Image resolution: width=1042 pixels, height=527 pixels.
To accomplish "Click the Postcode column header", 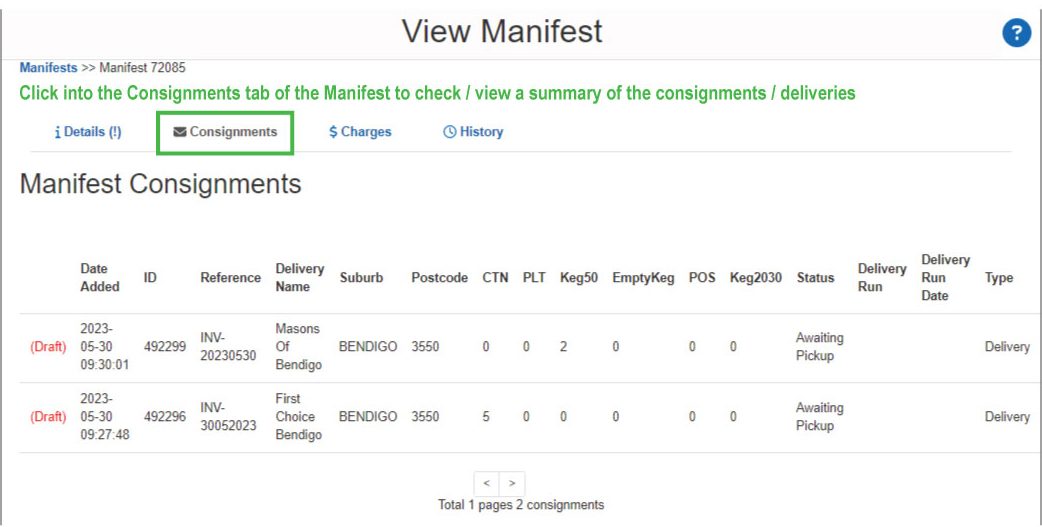I will [x=439, y=278].
